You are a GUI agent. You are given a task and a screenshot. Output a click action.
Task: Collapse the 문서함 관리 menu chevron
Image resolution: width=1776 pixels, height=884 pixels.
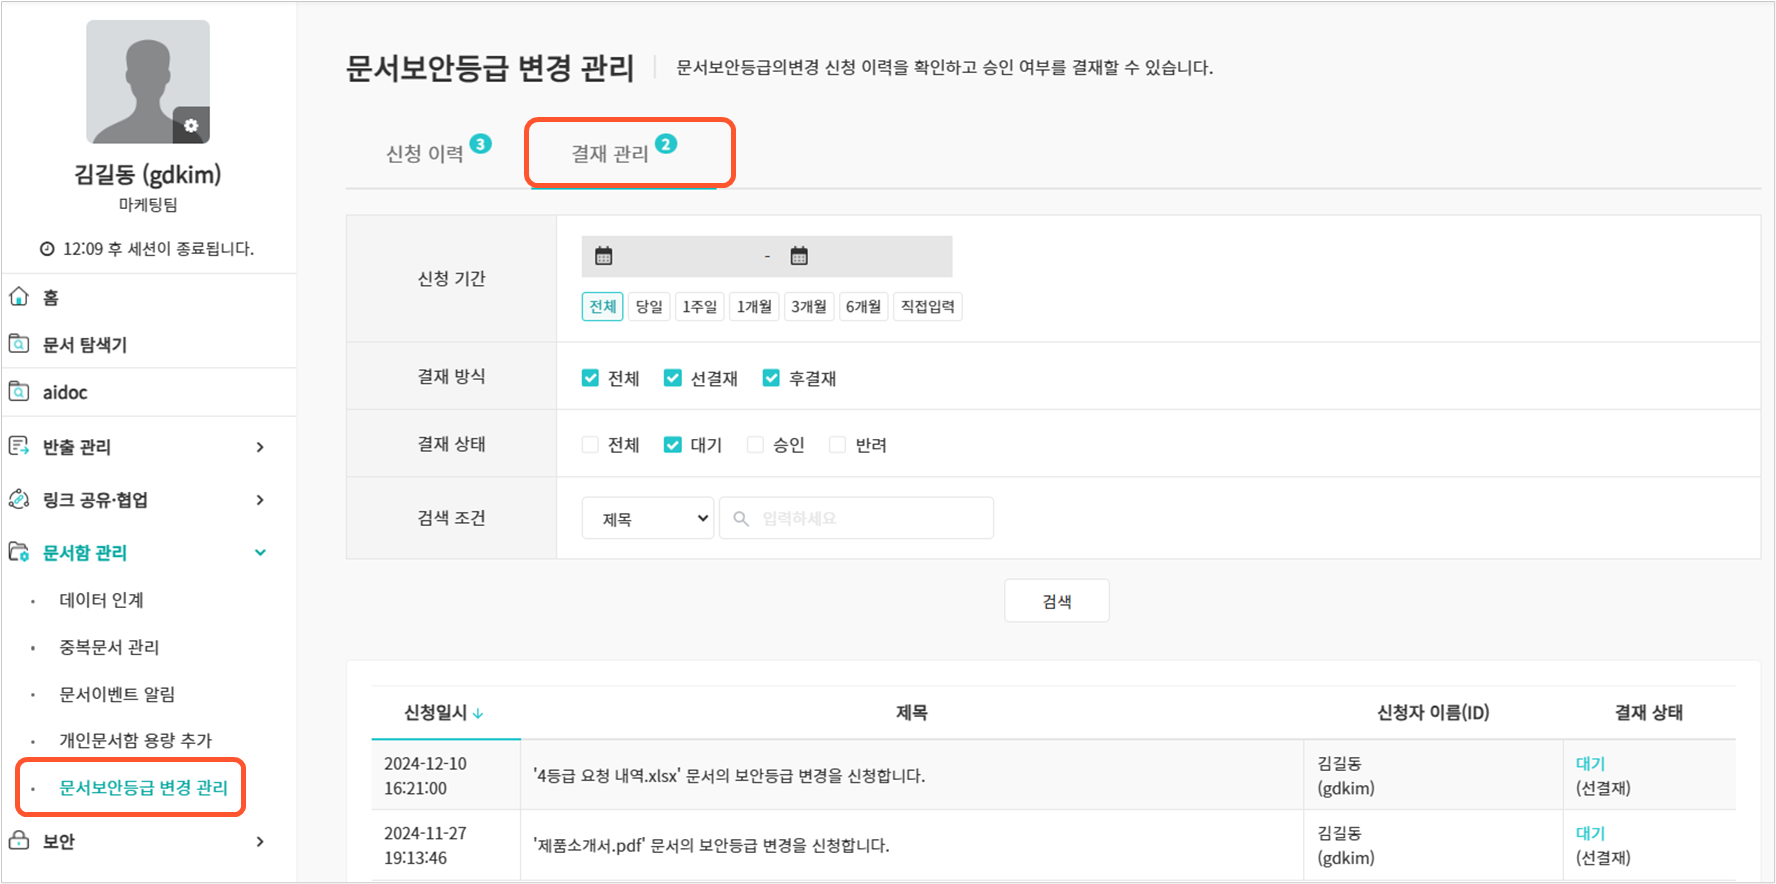point(260,552)
